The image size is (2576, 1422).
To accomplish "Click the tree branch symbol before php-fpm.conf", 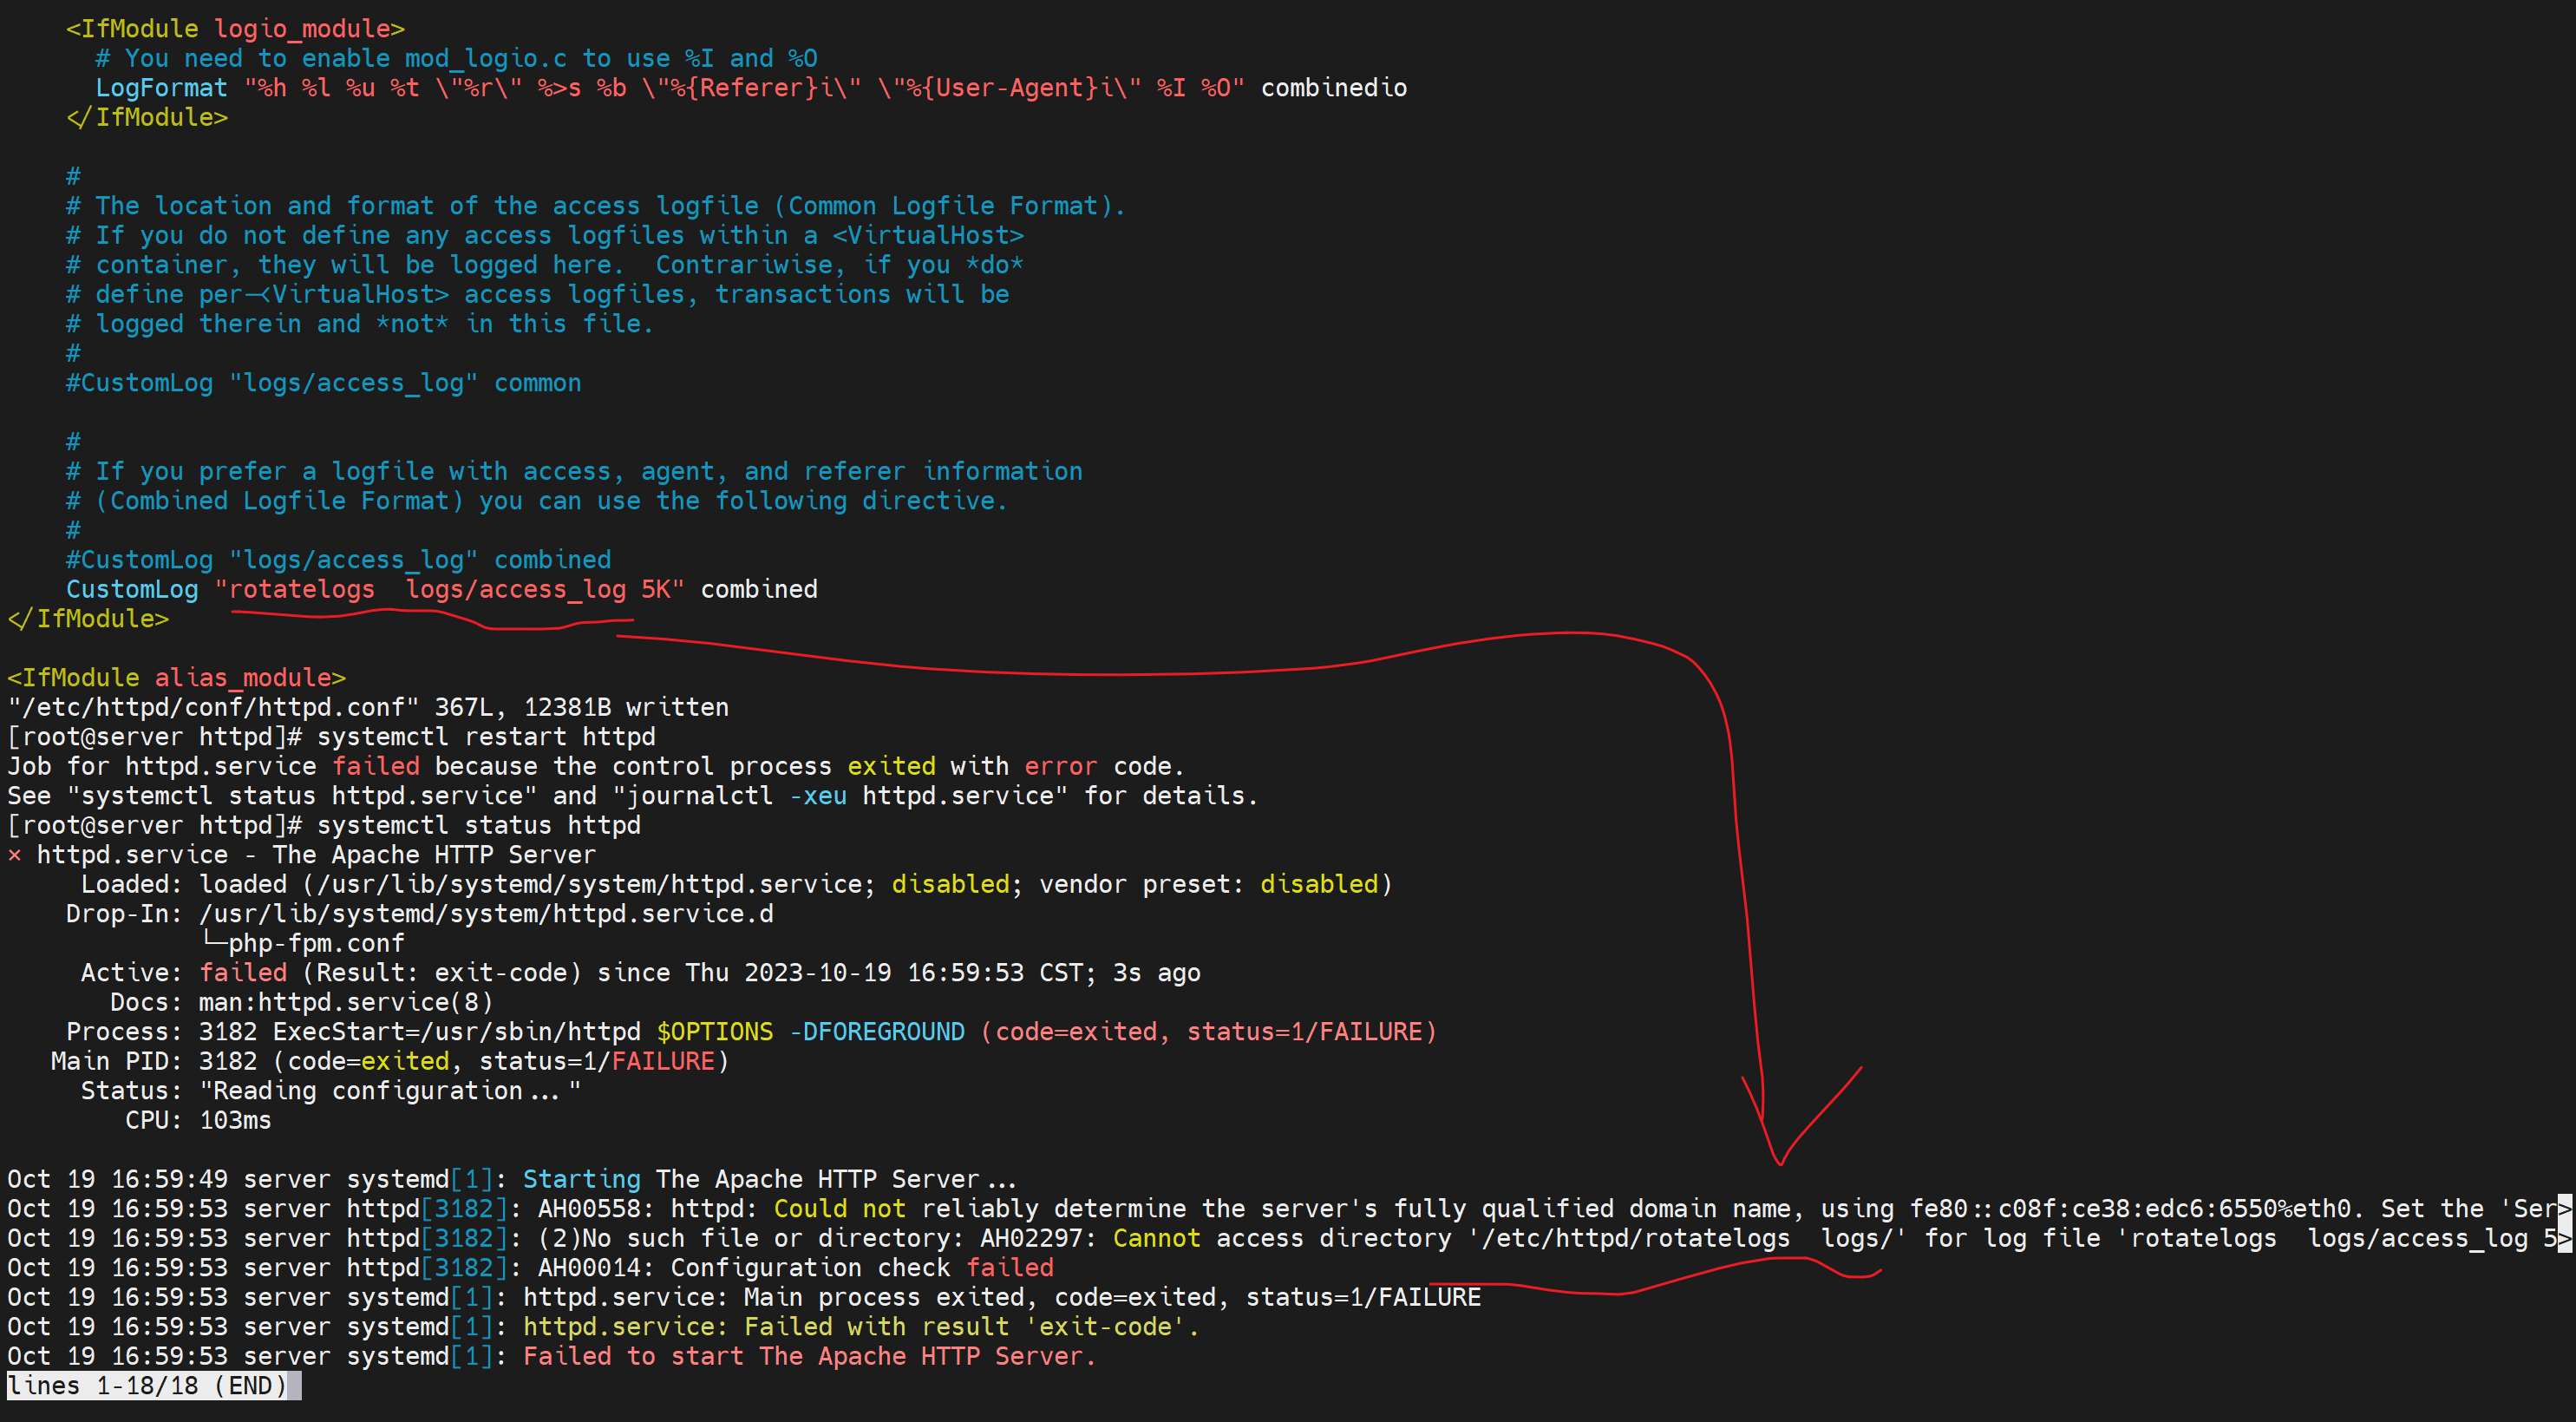I will pyautogui.click(x=214, y=942).
